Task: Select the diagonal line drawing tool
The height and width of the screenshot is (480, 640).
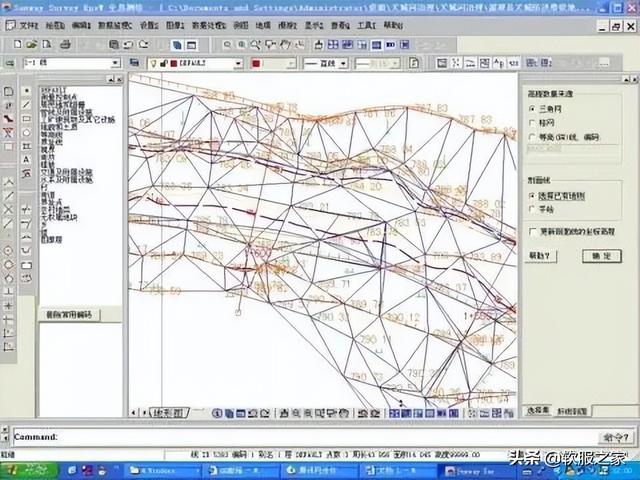Action: point(27,104)
